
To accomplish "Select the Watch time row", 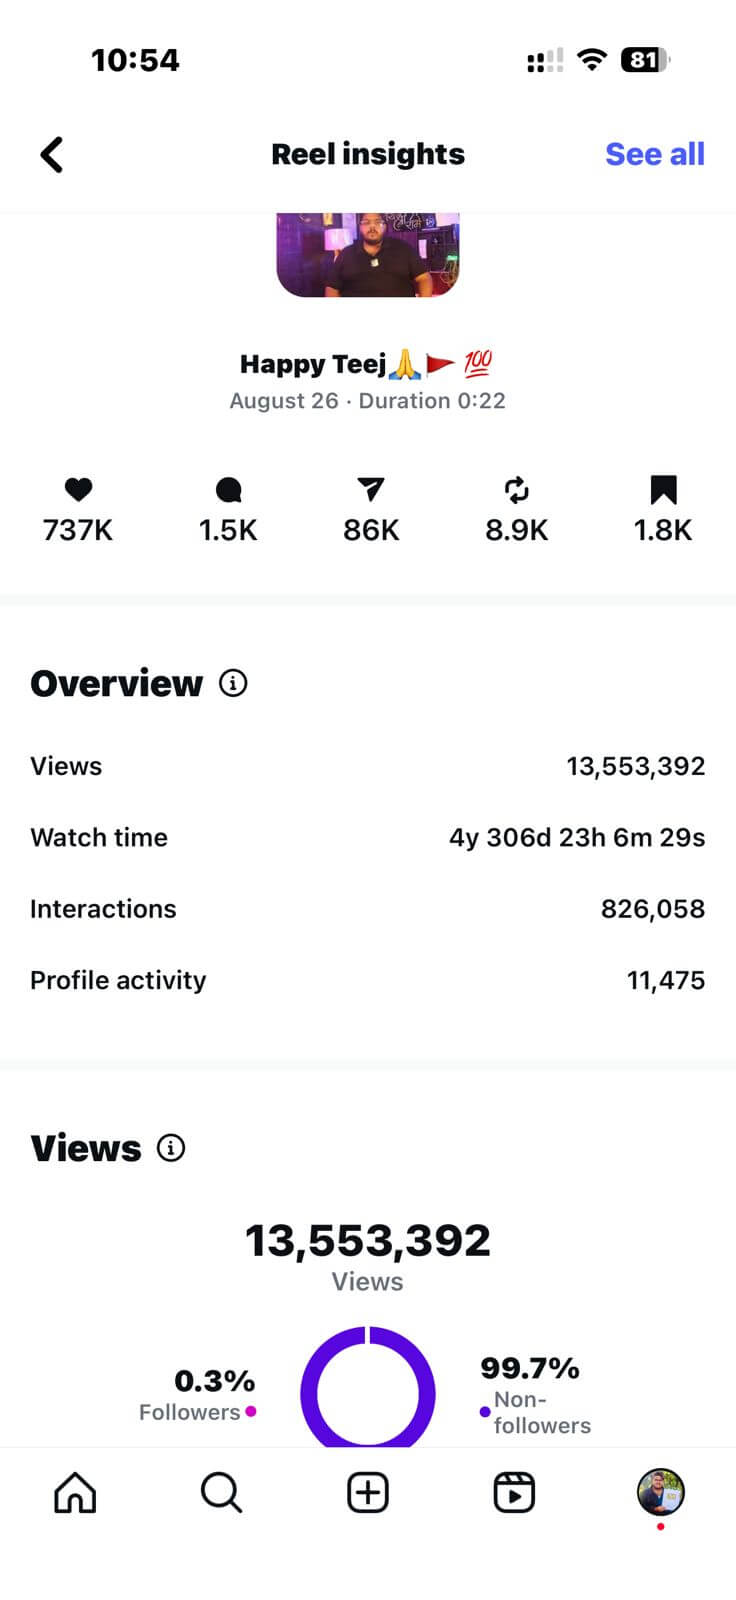I will point(367,838).
